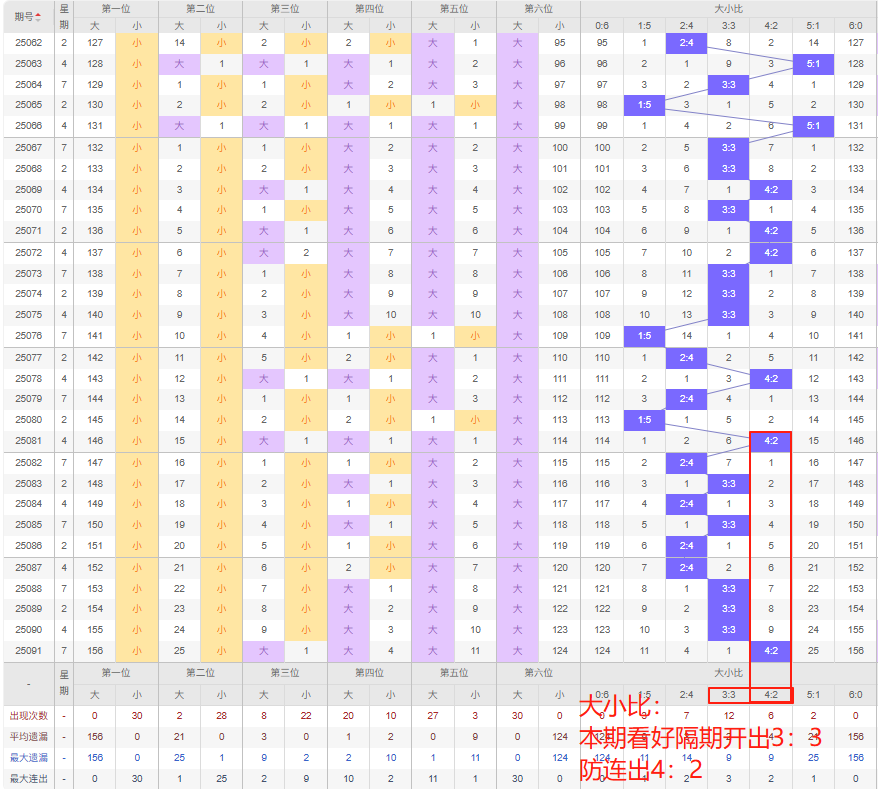
Task: Click period number 25081
Action: coord(29,441)
